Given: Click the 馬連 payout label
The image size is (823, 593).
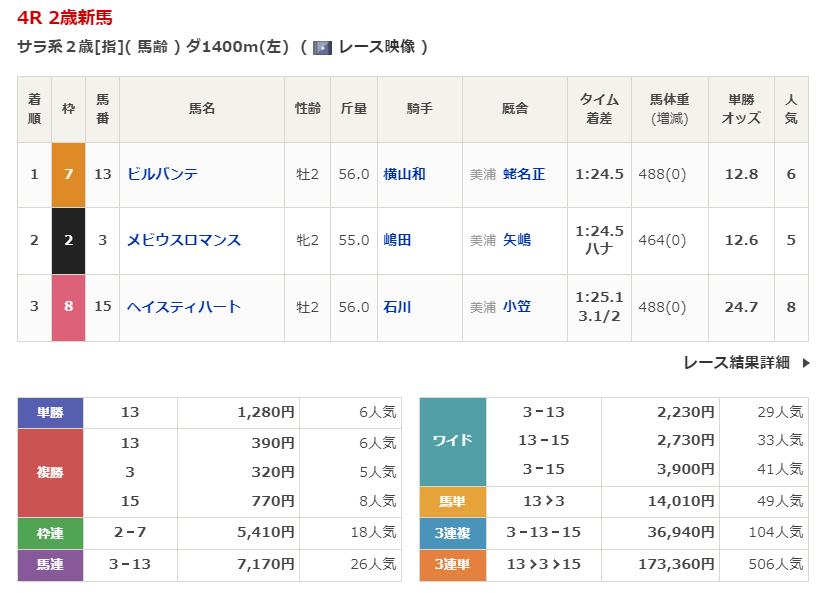Looking at the screenshot, I should pos(50,565).
